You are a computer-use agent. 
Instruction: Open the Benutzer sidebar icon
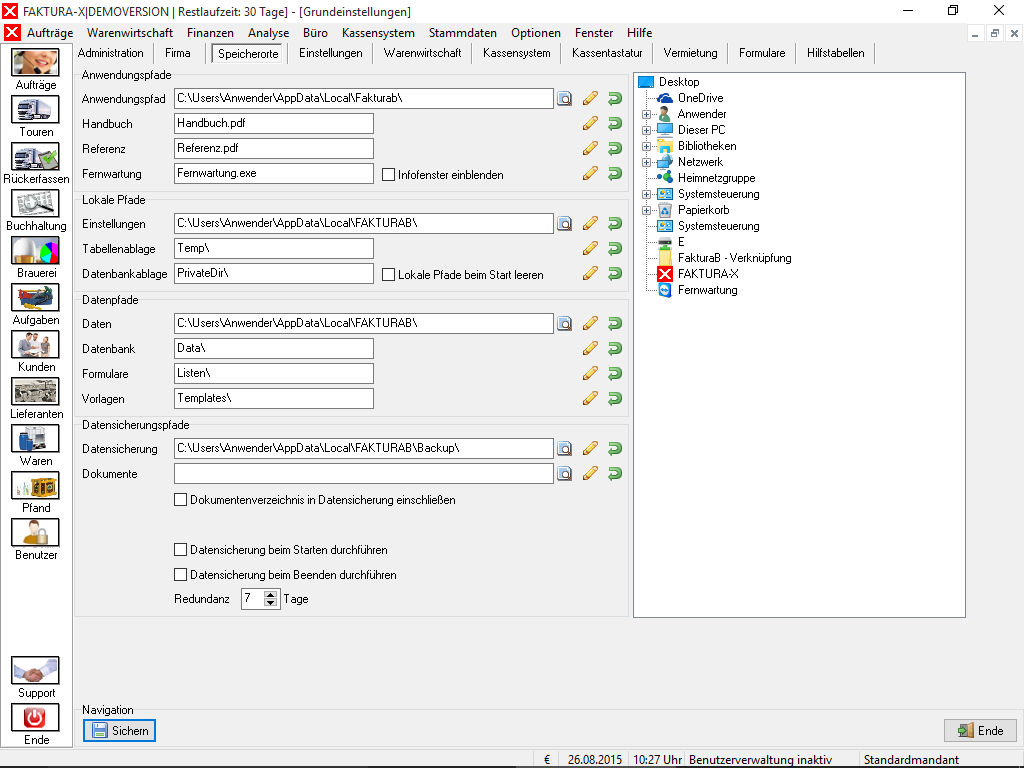[35, 532]
